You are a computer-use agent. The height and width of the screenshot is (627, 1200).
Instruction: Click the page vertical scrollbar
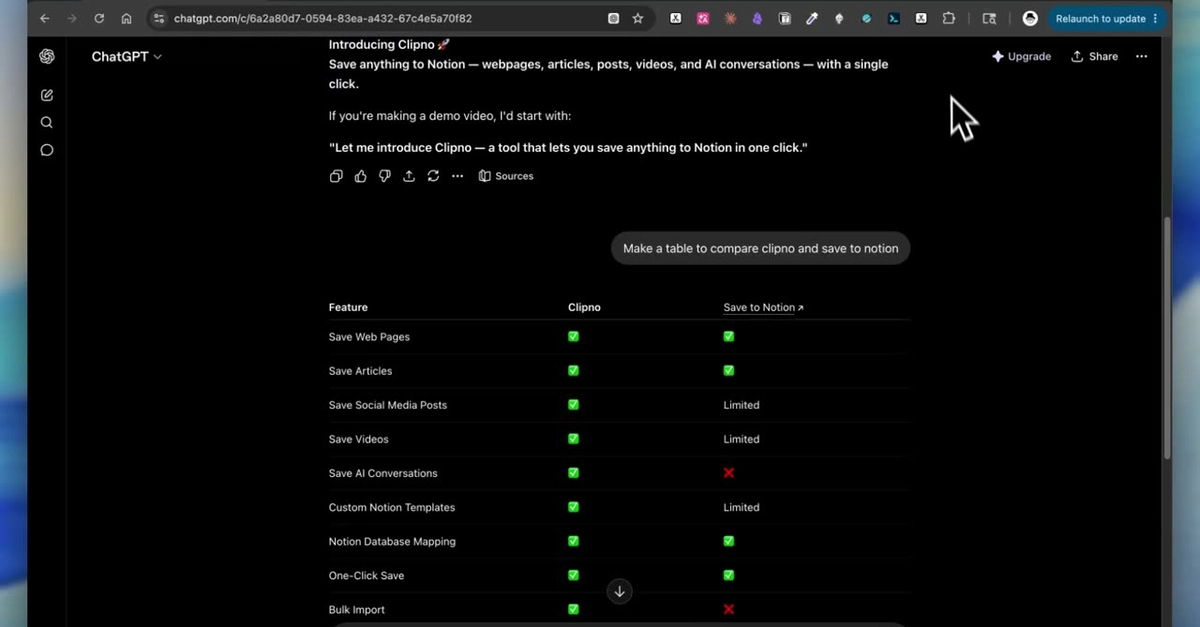pos(1167,336)
